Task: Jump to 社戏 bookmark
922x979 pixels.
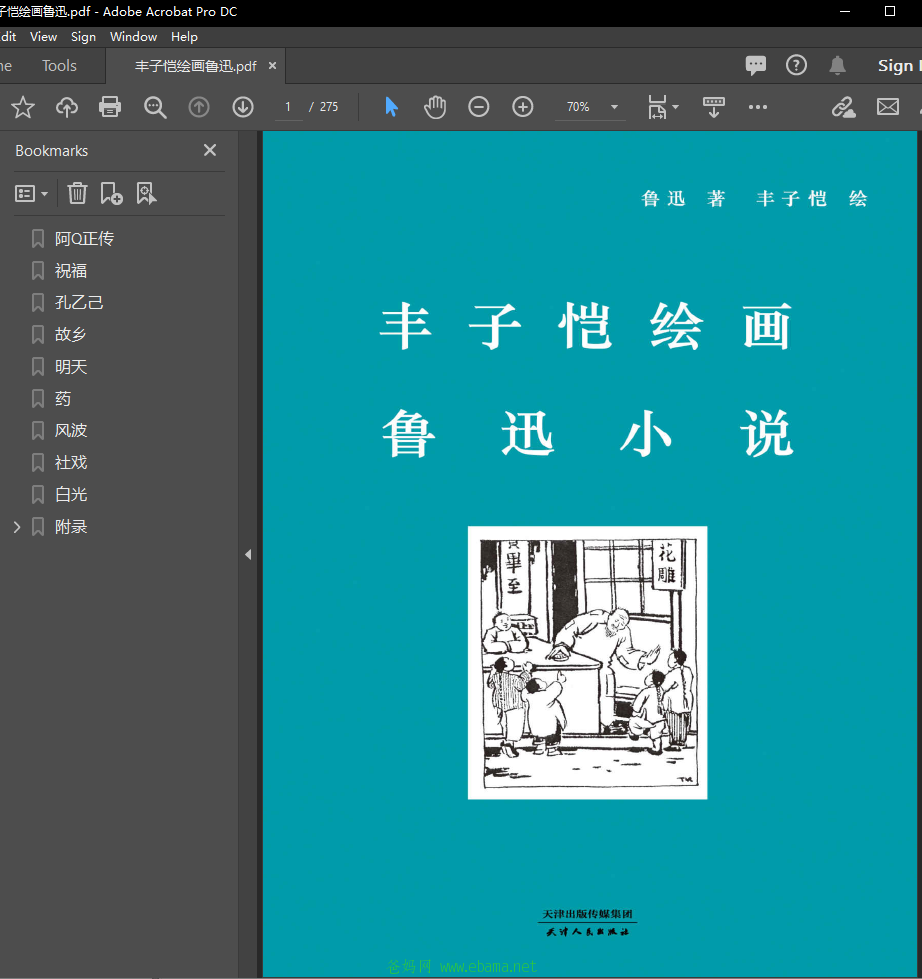Action: tap(71, 463)
